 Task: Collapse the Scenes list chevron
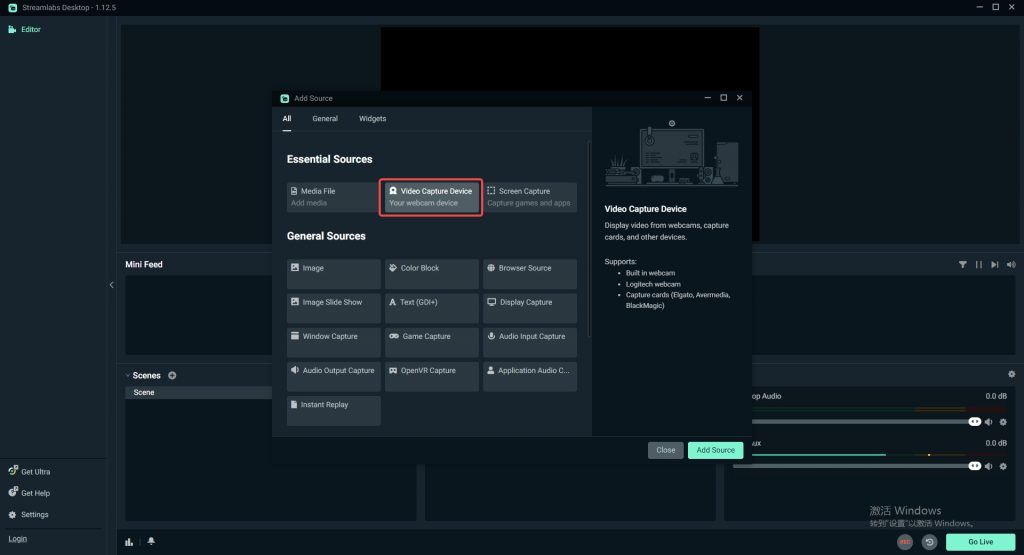[127, 375]
